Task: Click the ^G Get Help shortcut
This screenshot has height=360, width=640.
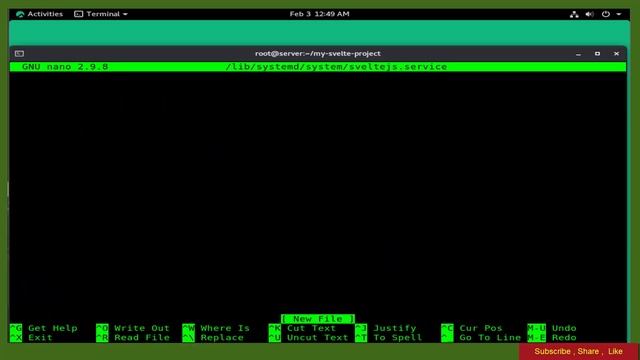Action: [44, 328]
